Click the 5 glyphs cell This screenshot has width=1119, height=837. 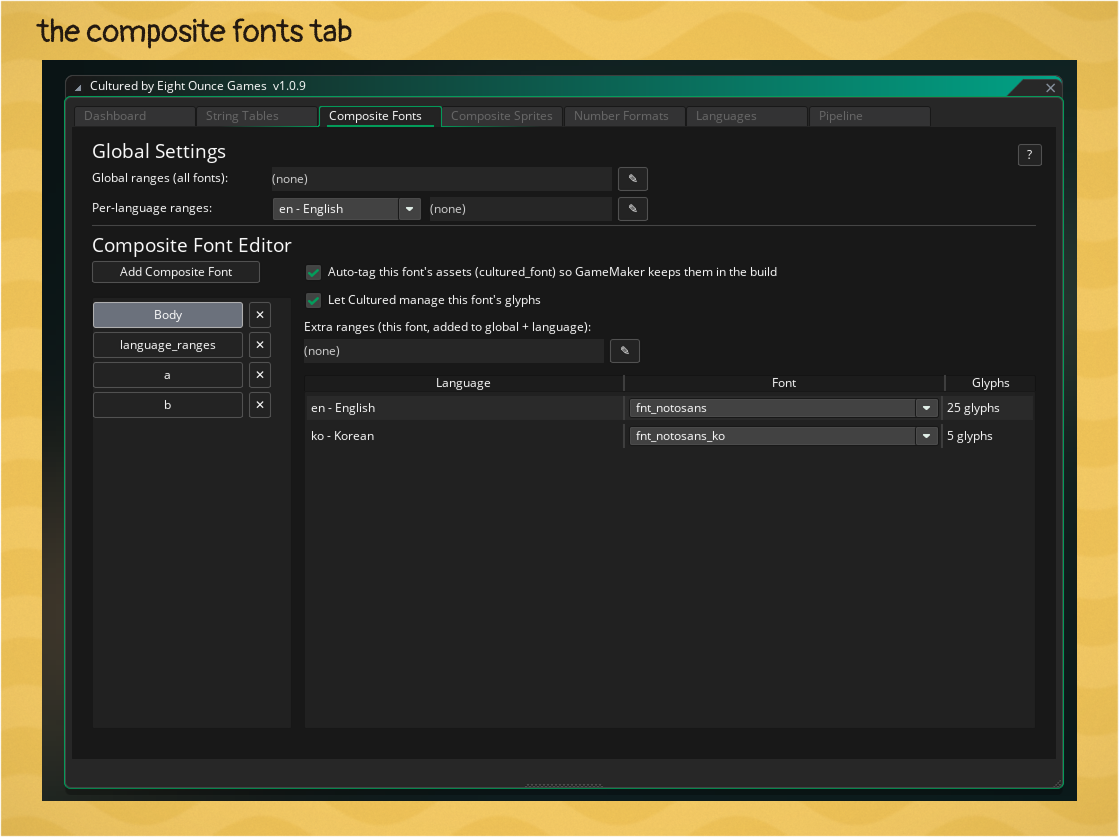(969, 436)
